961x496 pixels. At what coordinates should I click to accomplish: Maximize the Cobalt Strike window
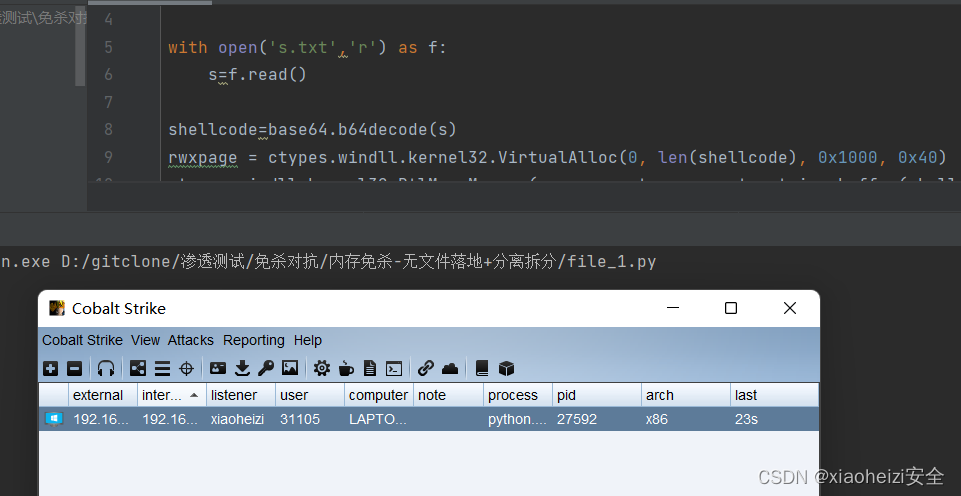[731, 308]
